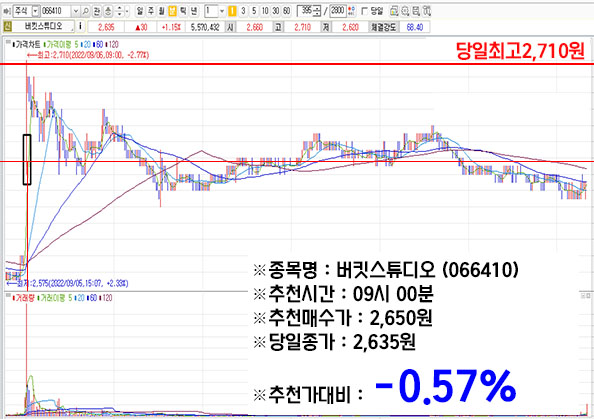This screenshot has width=594, height=419.
Task: Choose the 60-minute interval button
Action: [287, 11]
